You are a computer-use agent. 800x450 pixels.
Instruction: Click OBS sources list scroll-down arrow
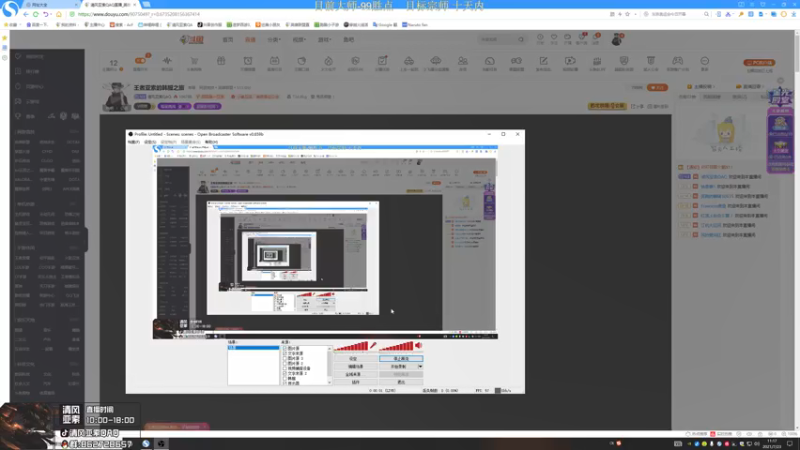pyautogui.click(x=330, y=382)
